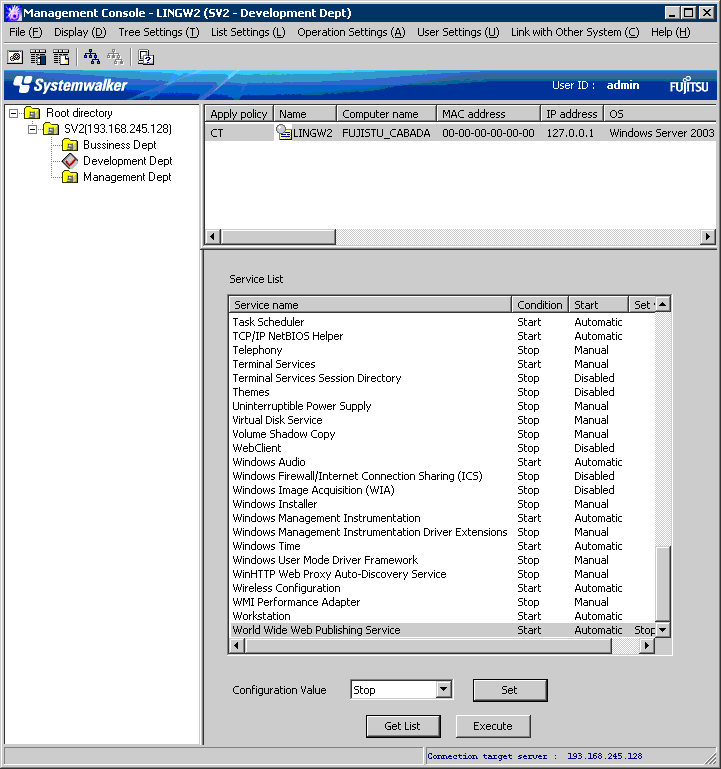
Task: Click the Systemwalker logo in the banner
Action: [x=70, y=85]
